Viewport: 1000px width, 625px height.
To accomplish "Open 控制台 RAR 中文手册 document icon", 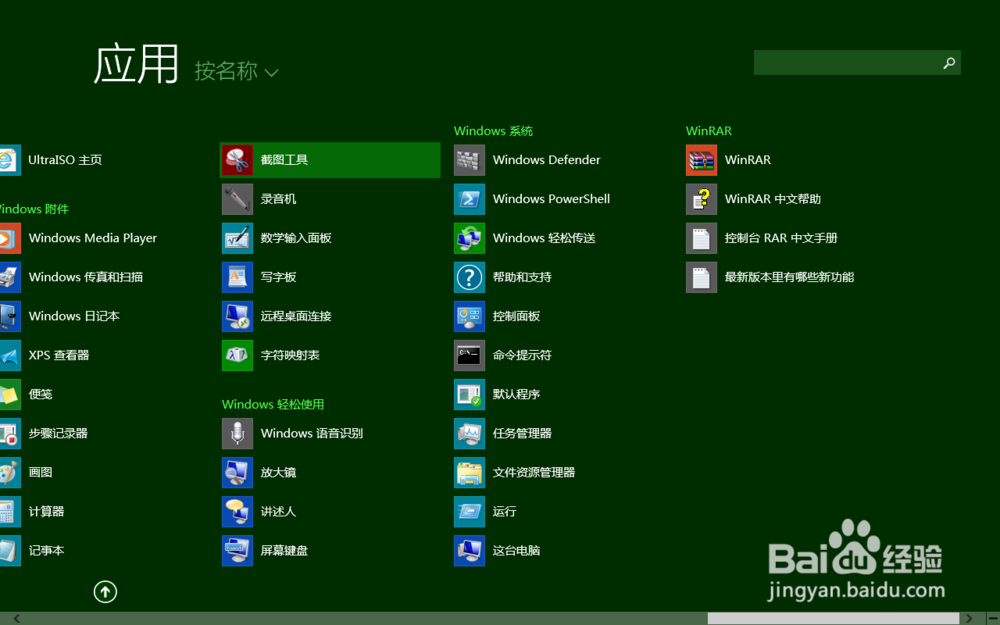I will 702,238.
